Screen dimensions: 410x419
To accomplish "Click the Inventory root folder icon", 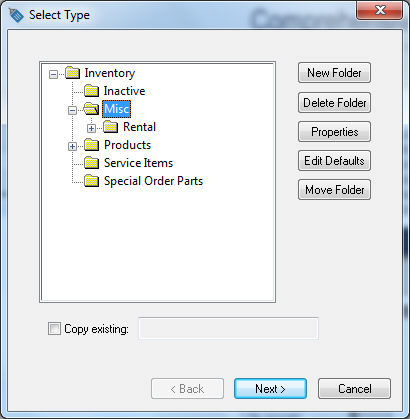I will [x=72, y=73].
